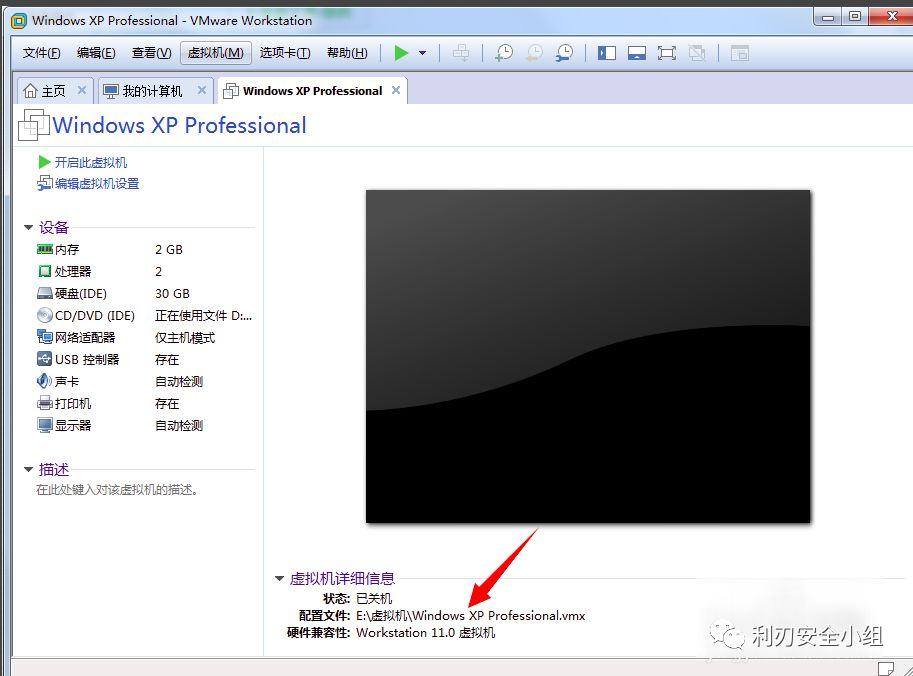
Task: Close the Windows XP Professional tab
Action: (x=396, y=90)
